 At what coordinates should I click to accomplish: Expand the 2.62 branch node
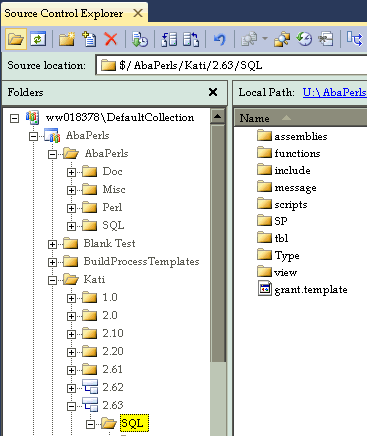pyautogui.click(x=71, y=388)
